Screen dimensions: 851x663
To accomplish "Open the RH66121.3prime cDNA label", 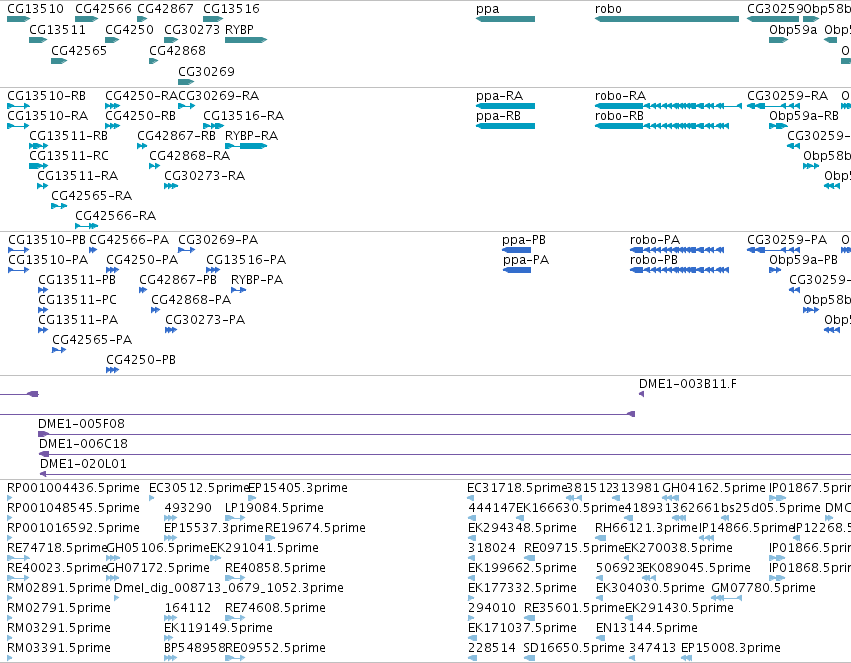I will 646,528.
